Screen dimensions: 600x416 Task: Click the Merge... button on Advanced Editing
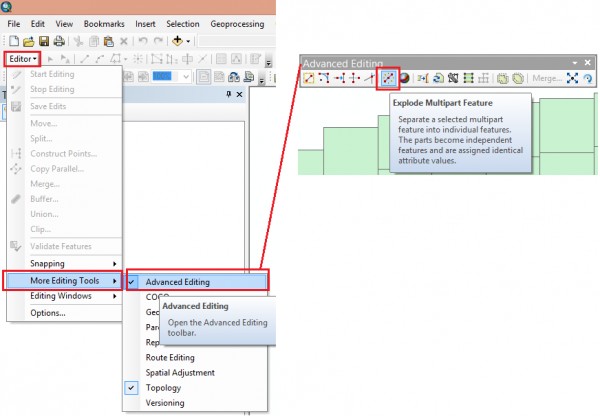pyautogui.click(x=547, y=78)
